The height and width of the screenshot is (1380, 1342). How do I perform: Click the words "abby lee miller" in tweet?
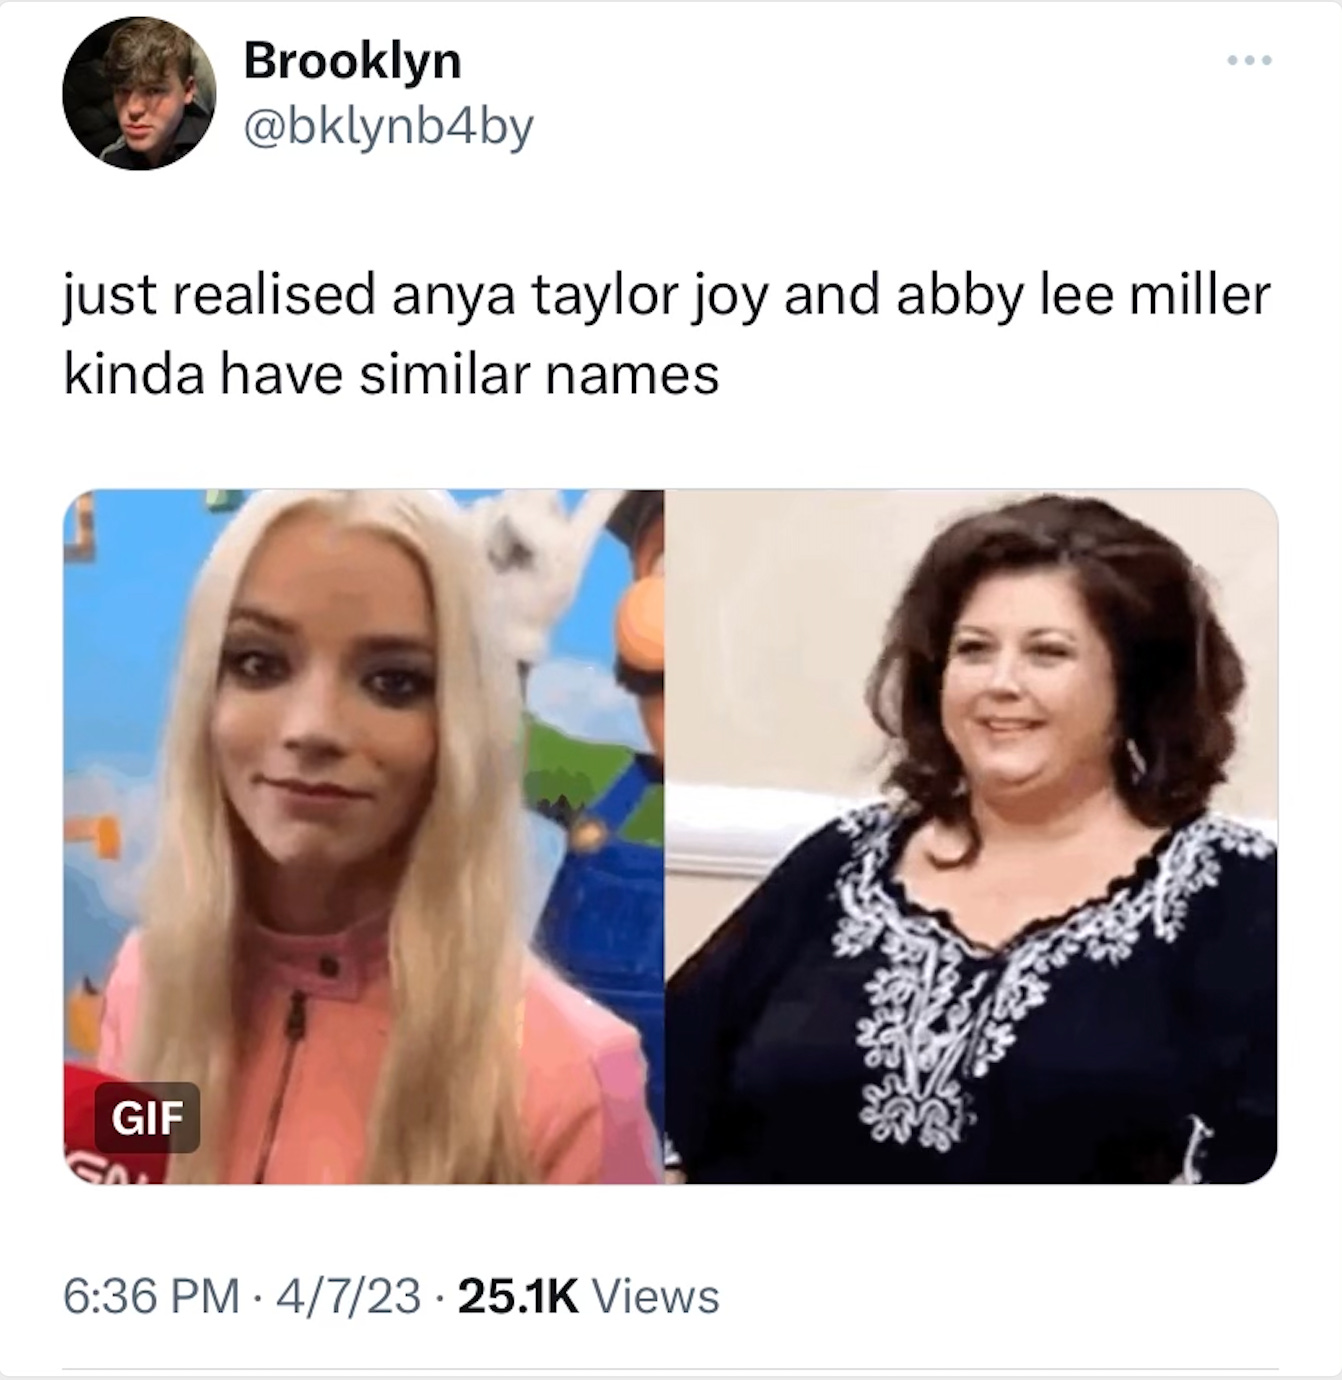click(x=1083, y=296)
